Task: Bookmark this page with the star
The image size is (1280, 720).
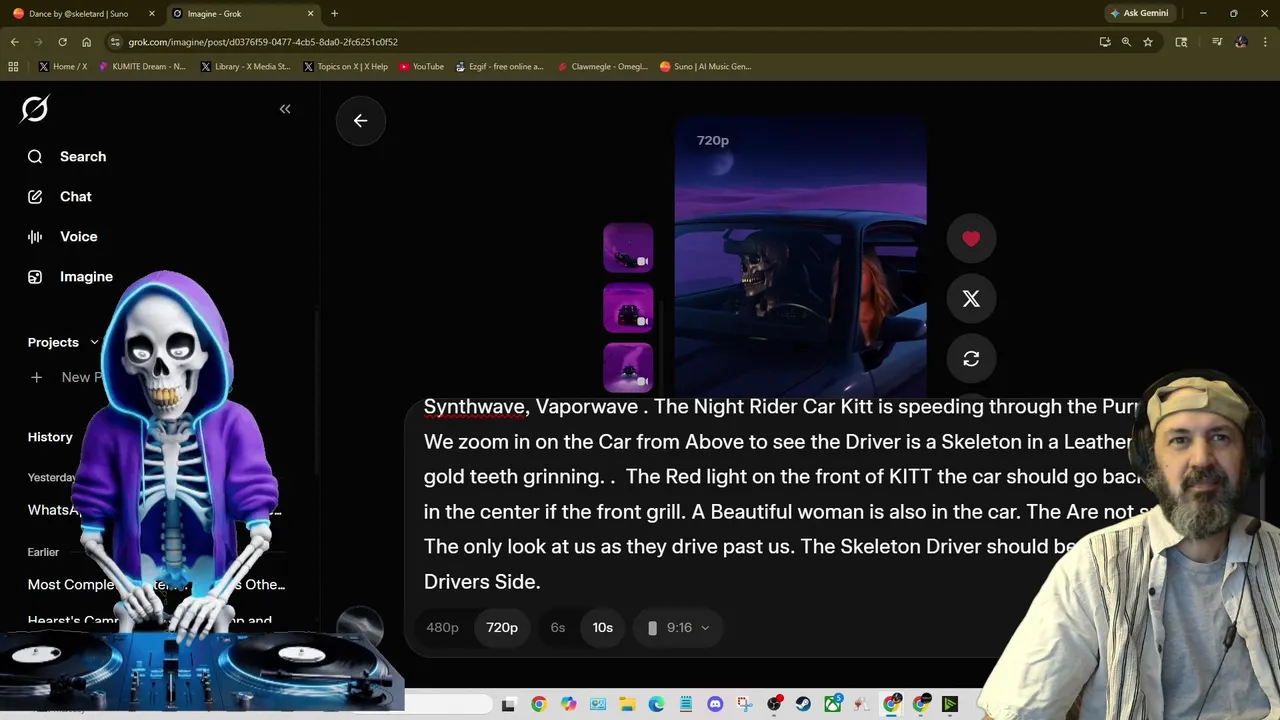Action: point(1148,42)
